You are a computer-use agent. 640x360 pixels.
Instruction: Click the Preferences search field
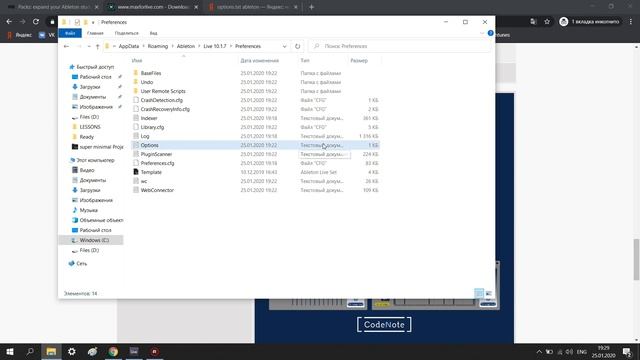click(x=400, y=46)
